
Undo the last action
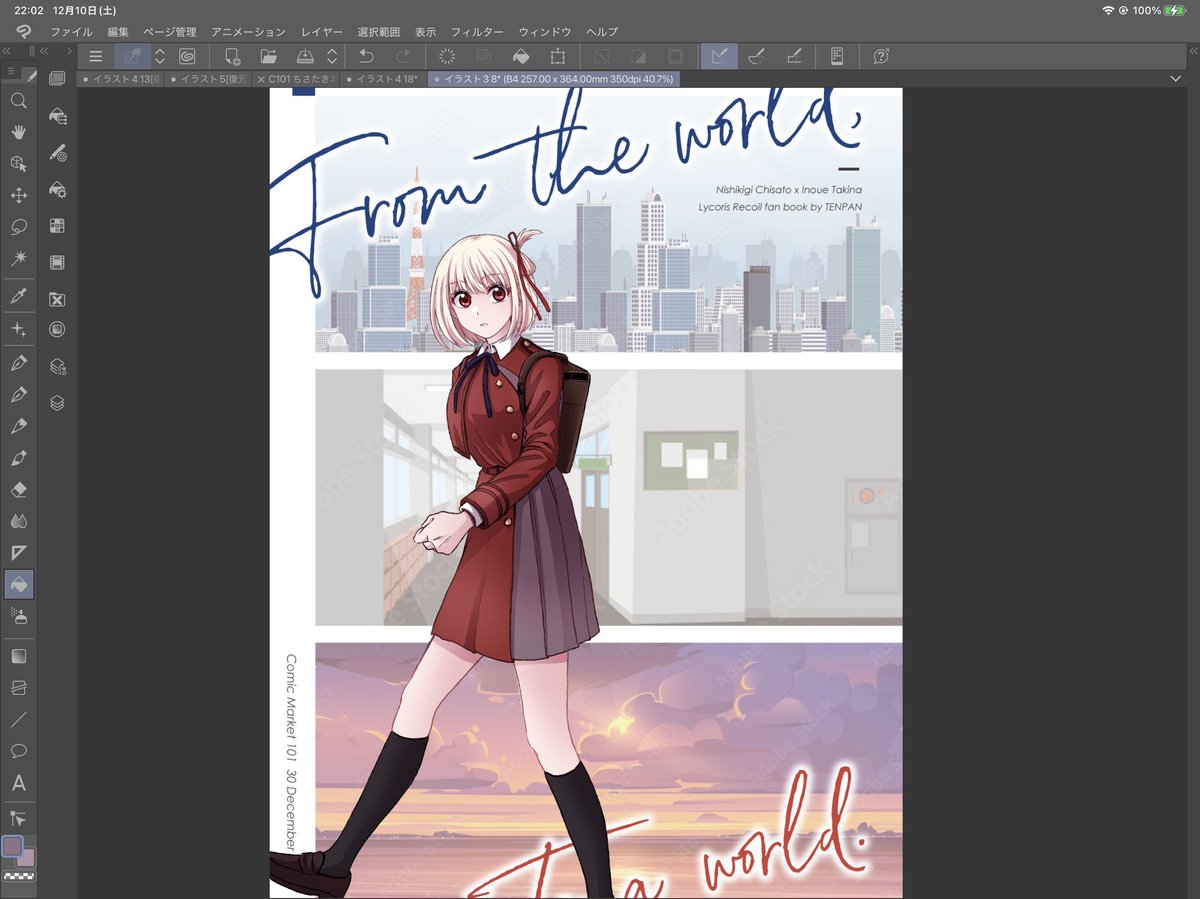(x=366, y=57)
